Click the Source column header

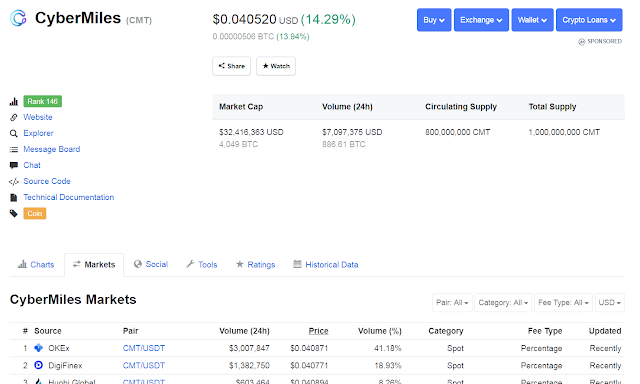(48, 331)
